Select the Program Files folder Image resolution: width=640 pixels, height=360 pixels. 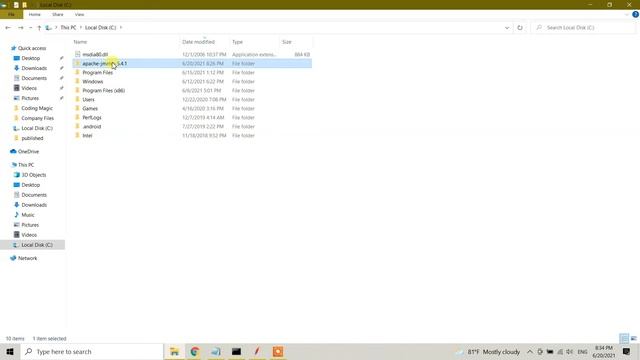98,72
